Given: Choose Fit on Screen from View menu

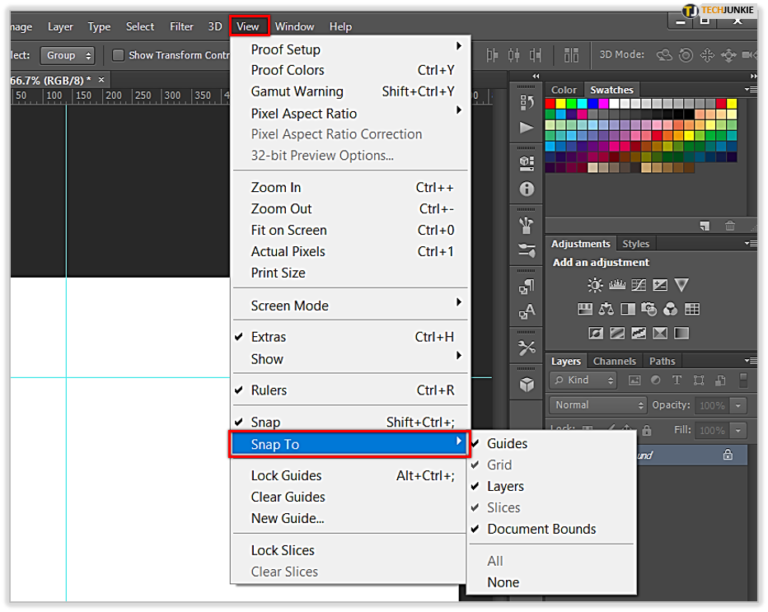Looking at the screenshot, I should click(350, 230).
